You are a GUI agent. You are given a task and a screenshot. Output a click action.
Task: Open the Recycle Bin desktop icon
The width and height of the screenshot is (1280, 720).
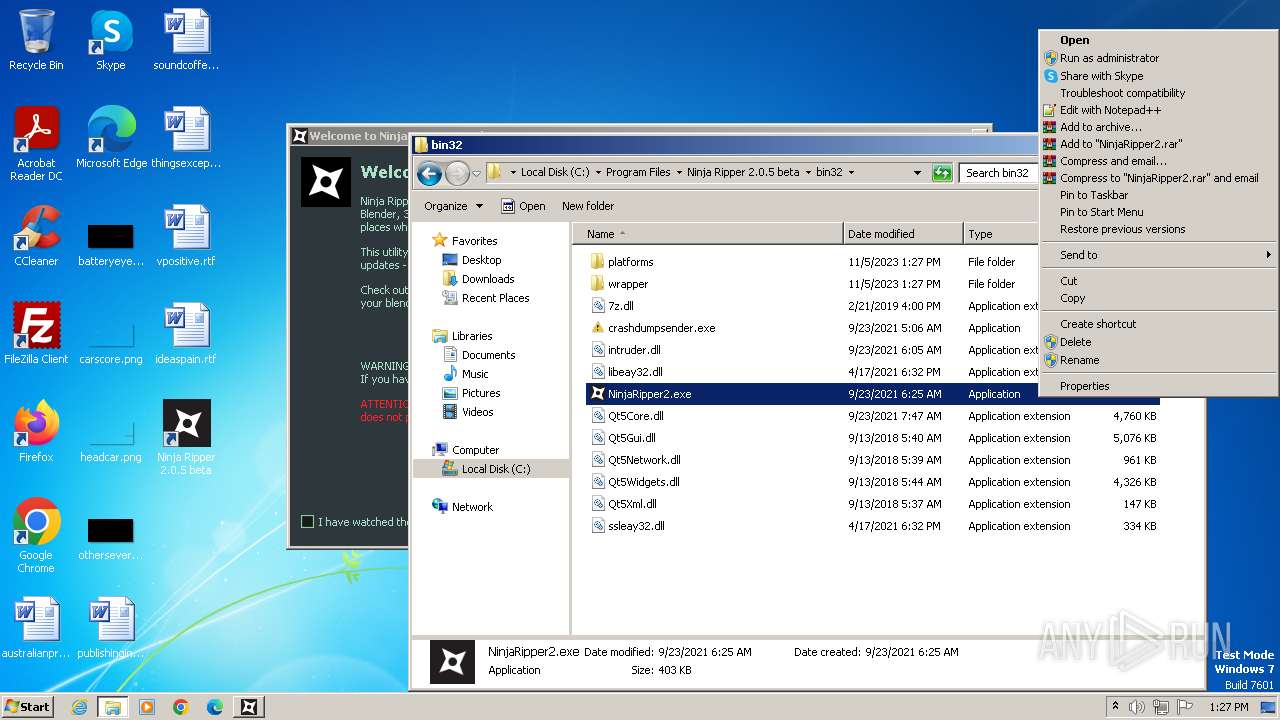coord(36,40)
